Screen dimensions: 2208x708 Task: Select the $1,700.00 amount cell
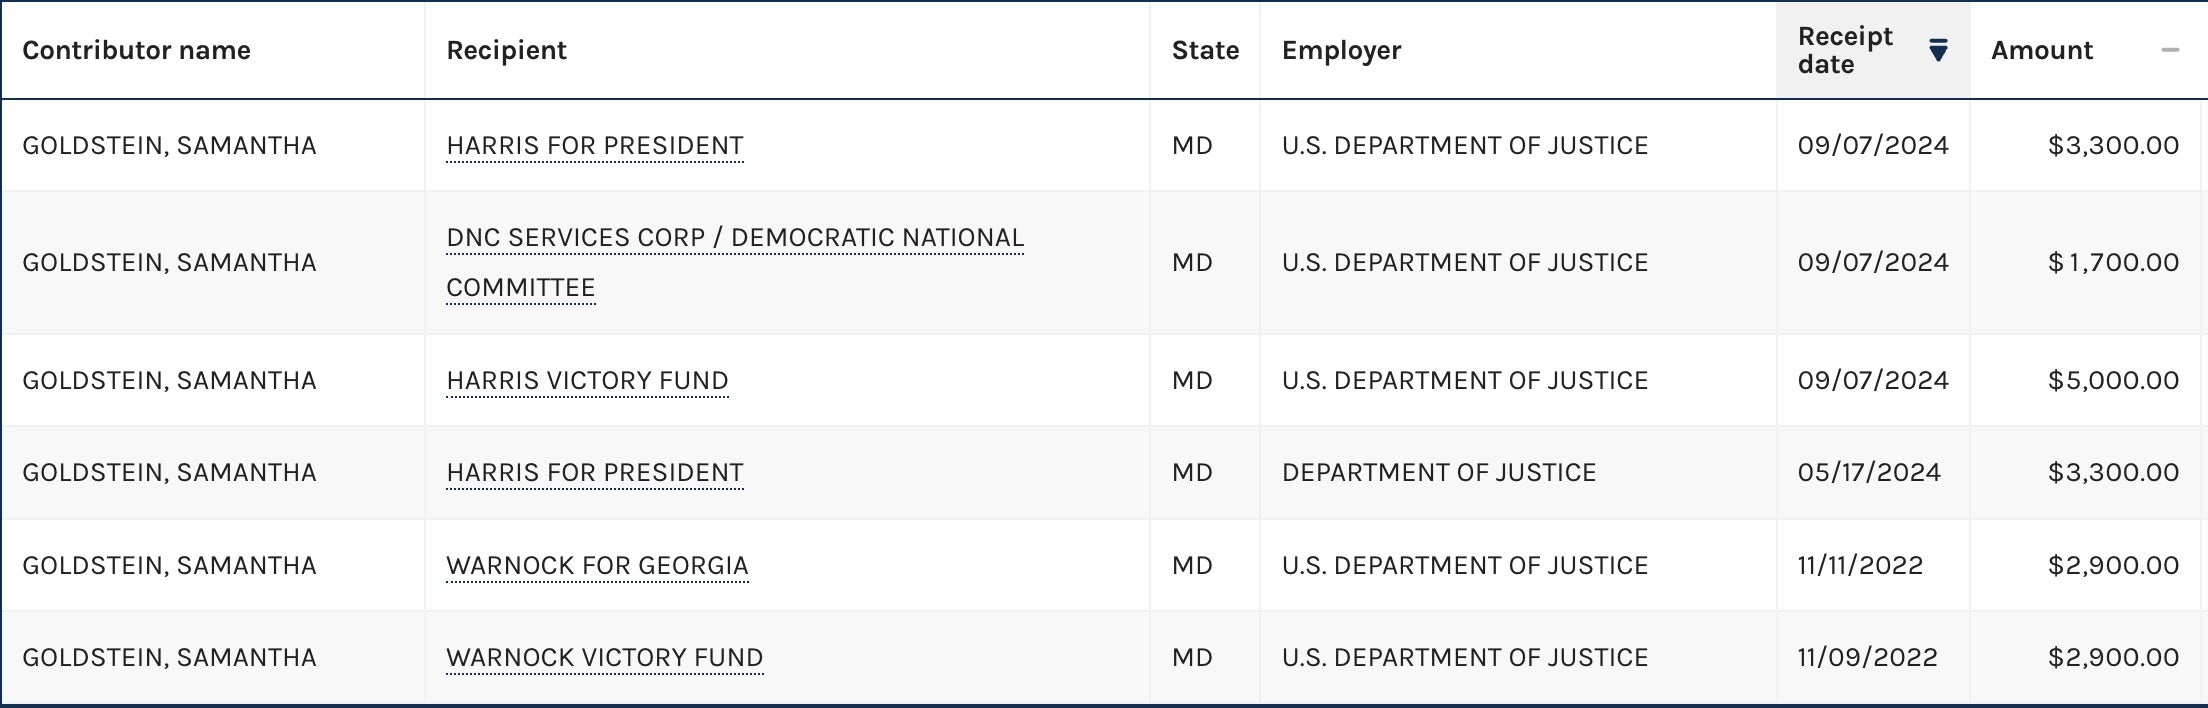[x=2113, y=263]
